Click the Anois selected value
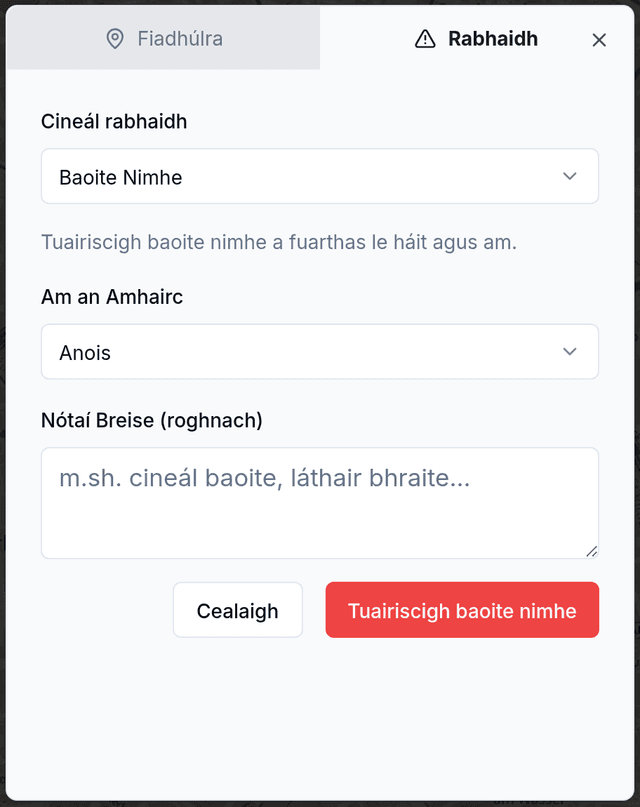Image resolution: width=640 pixels, height=807 pixels. (x=85, y=353)
